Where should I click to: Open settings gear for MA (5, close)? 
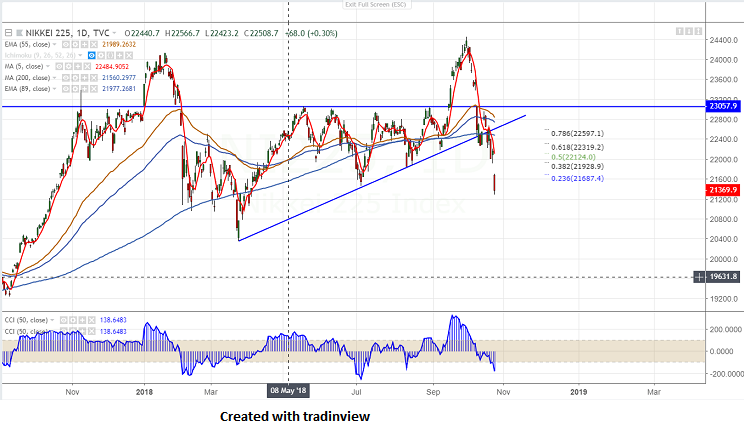click(69, 66)
